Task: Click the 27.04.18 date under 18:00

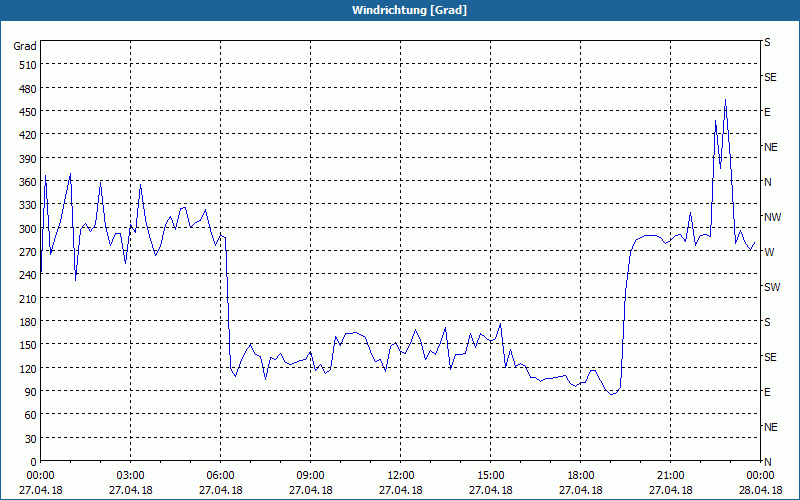Action: coord(581,490)
